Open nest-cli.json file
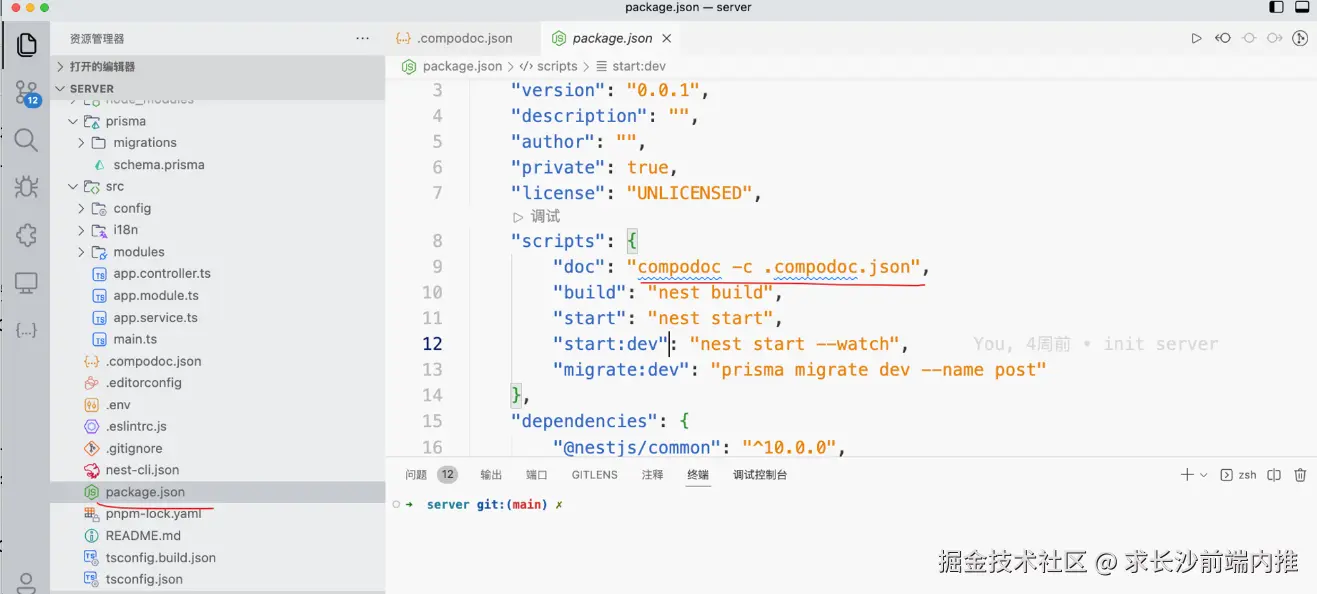Image resolution: width=1317 pixels, height=594 pixels. click(143, 470)
